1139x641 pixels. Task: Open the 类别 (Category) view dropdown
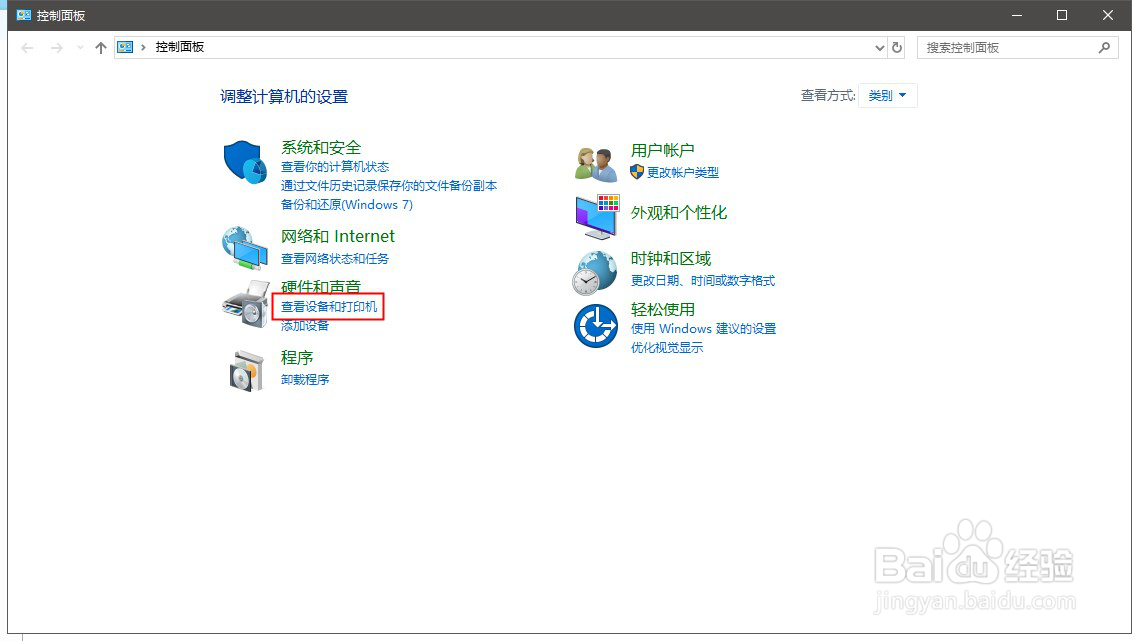[887, 95]
